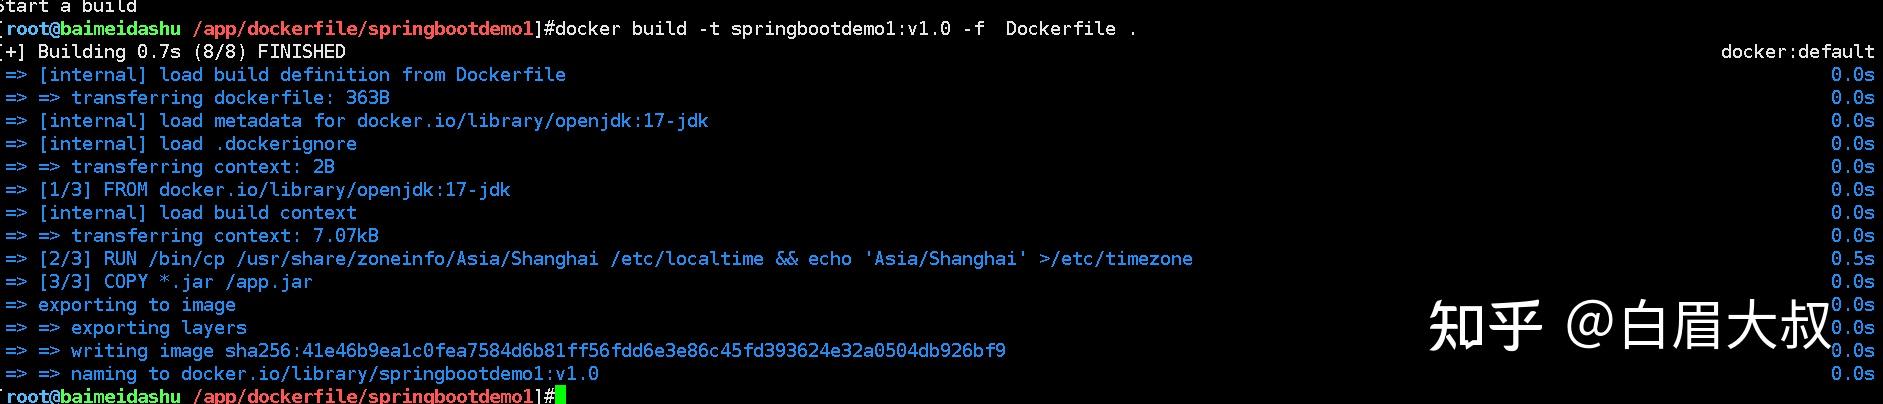
Task: Click the load .dockerignore line
Action: (x=180, y=144)
